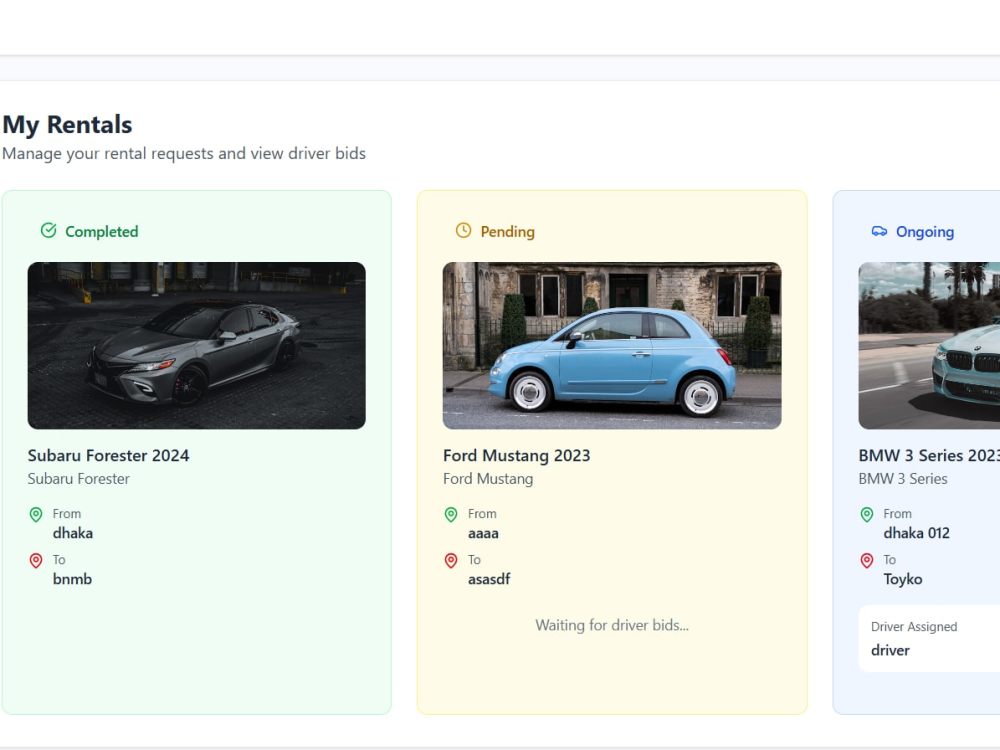Click the green From pin above dhaka 012
The height and width of the screenshot is (750, 1000).
(867, 515)
